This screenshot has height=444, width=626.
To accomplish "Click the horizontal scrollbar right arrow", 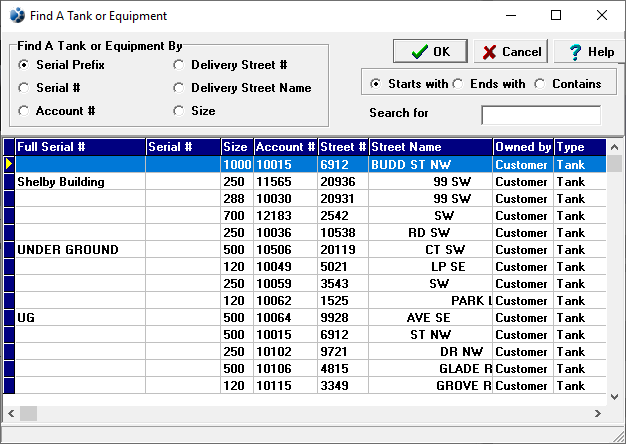I will (599, 413).
